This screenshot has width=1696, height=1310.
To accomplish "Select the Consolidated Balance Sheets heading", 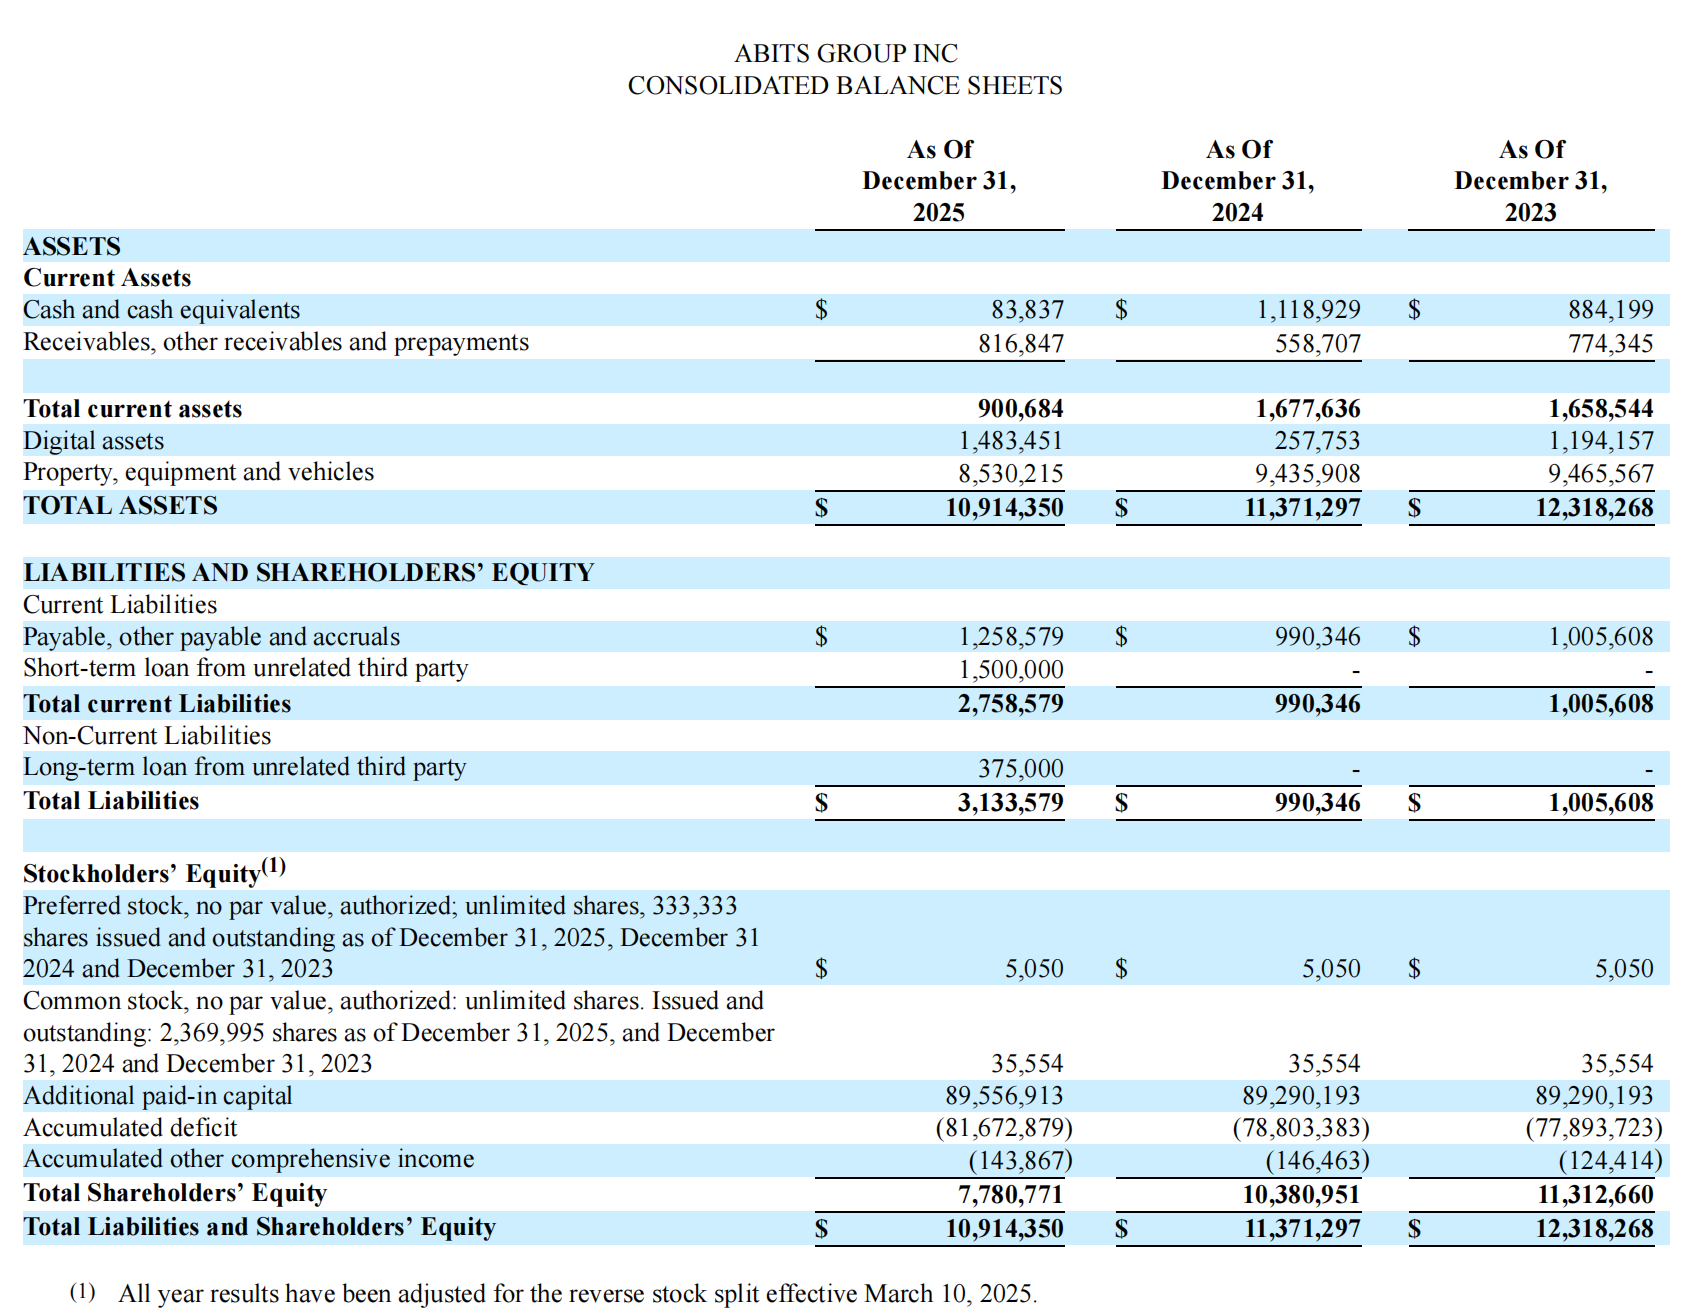I will pos(845,86).
